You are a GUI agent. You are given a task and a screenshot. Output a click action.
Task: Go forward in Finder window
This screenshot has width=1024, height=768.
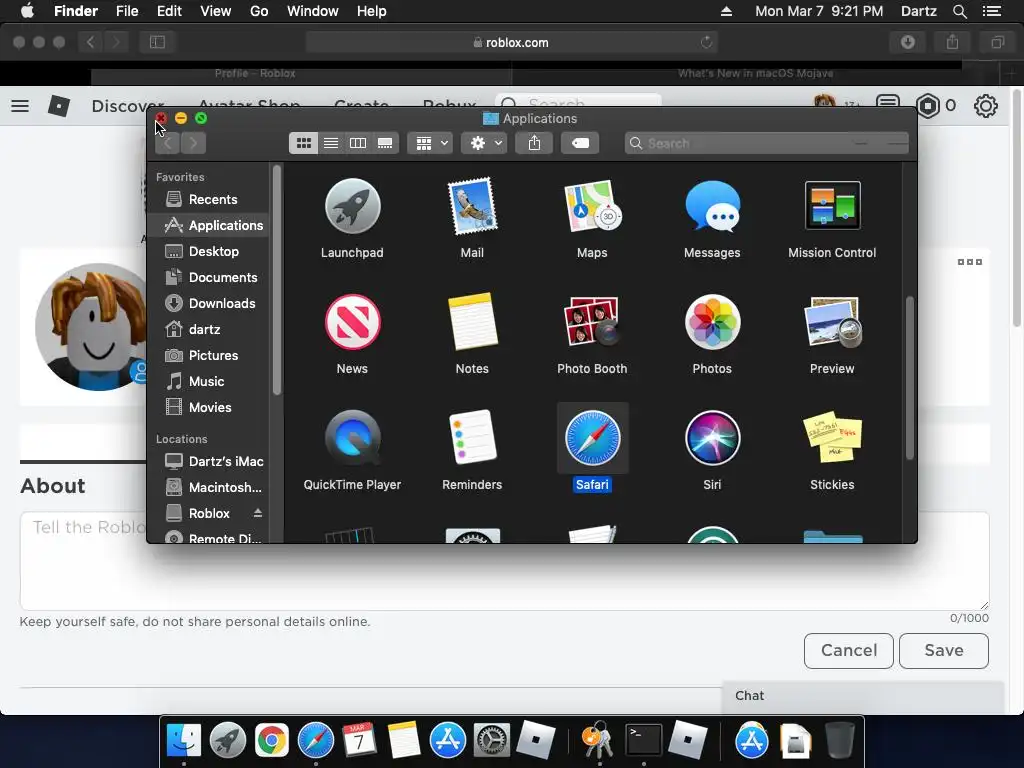pyautogui.click(x=193, y=143)
